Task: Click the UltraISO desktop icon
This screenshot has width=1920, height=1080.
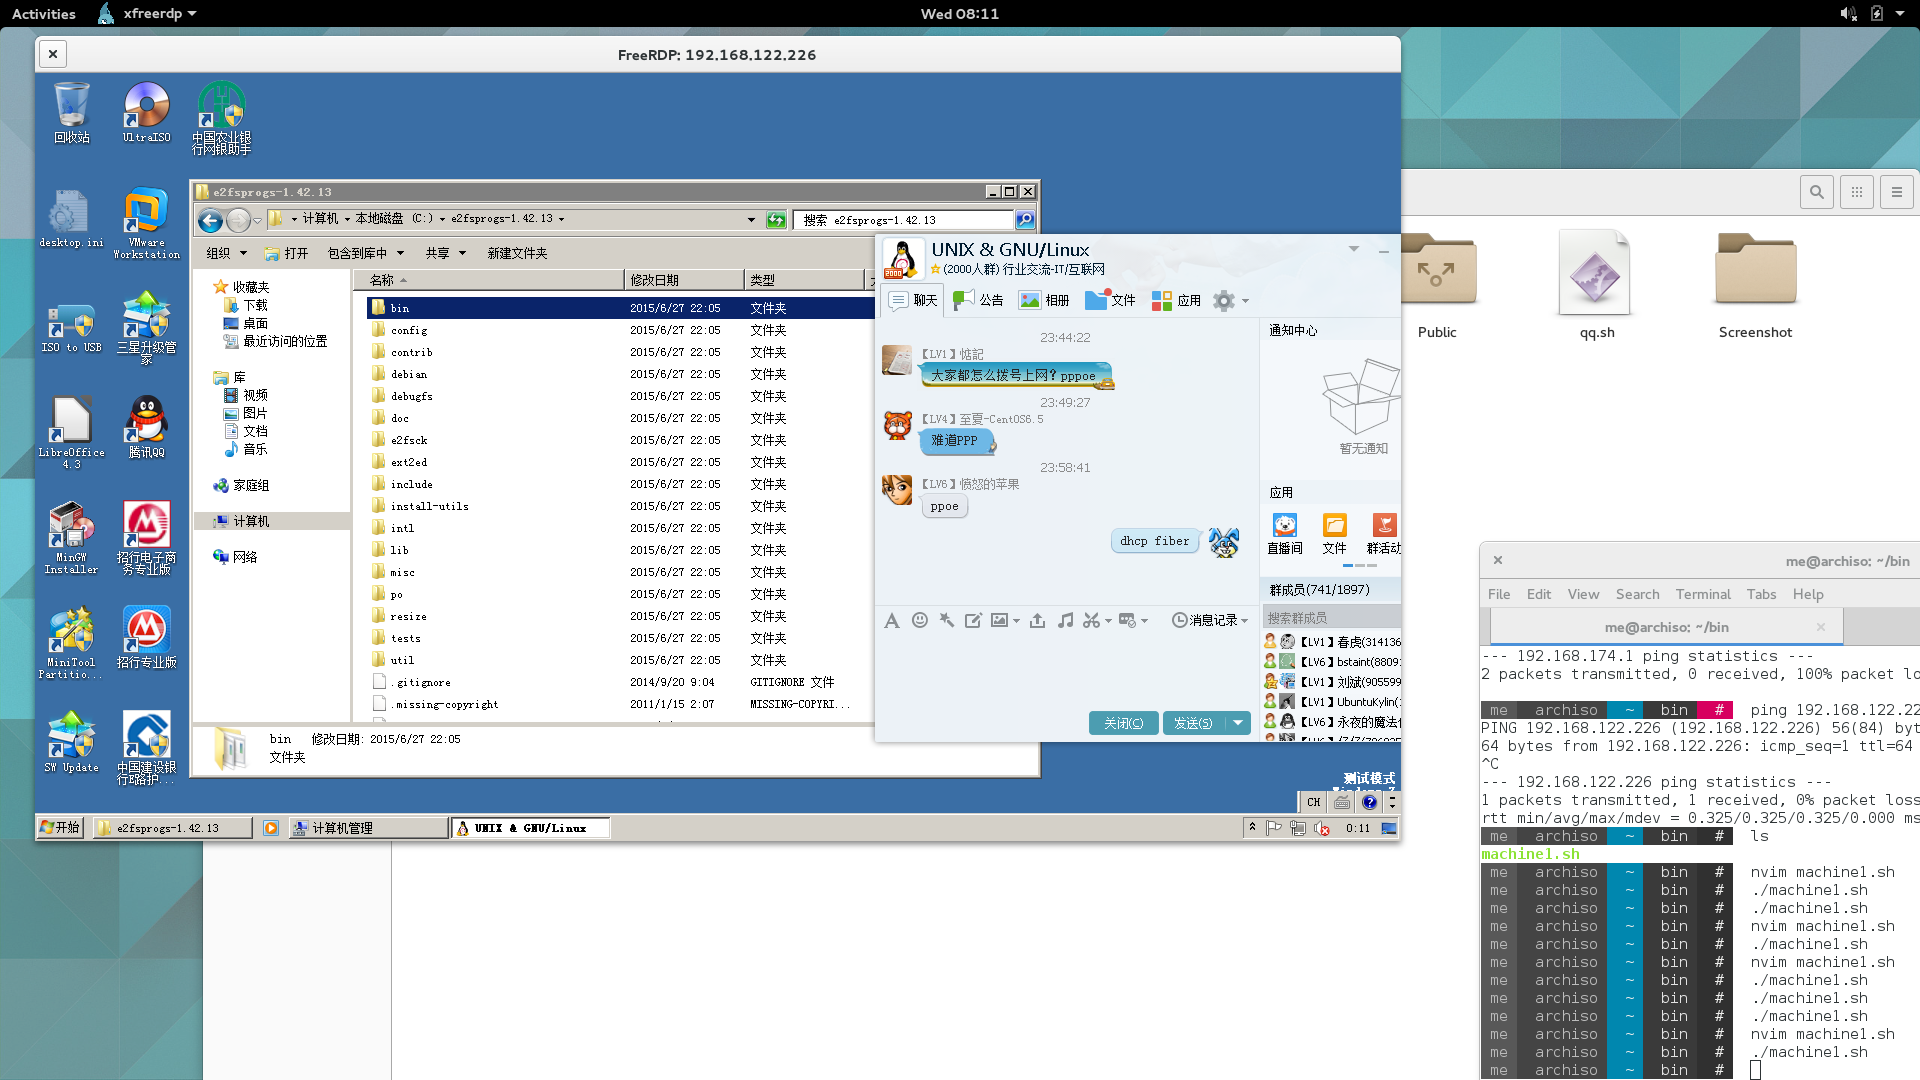Action: pyautogui.click(x=147, y=113)
